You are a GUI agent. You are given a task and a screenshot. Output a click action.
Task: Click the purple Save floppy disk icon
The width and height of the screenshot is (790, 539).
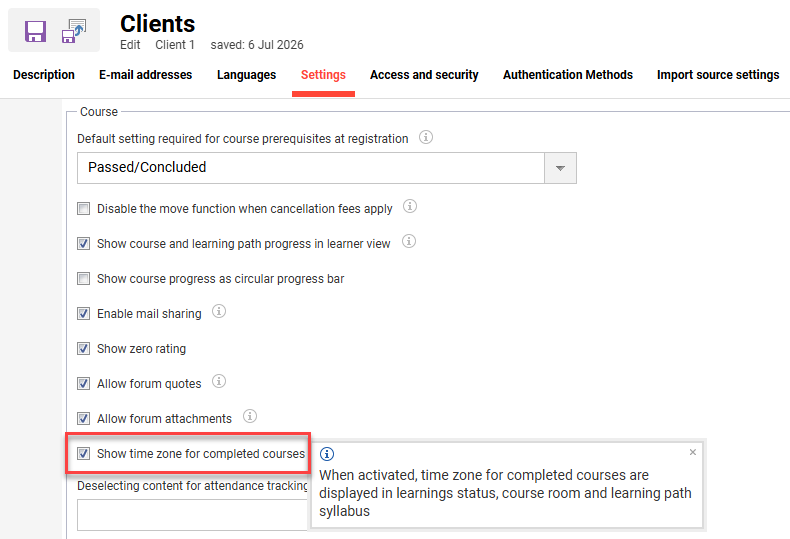(x=35, y=31)
